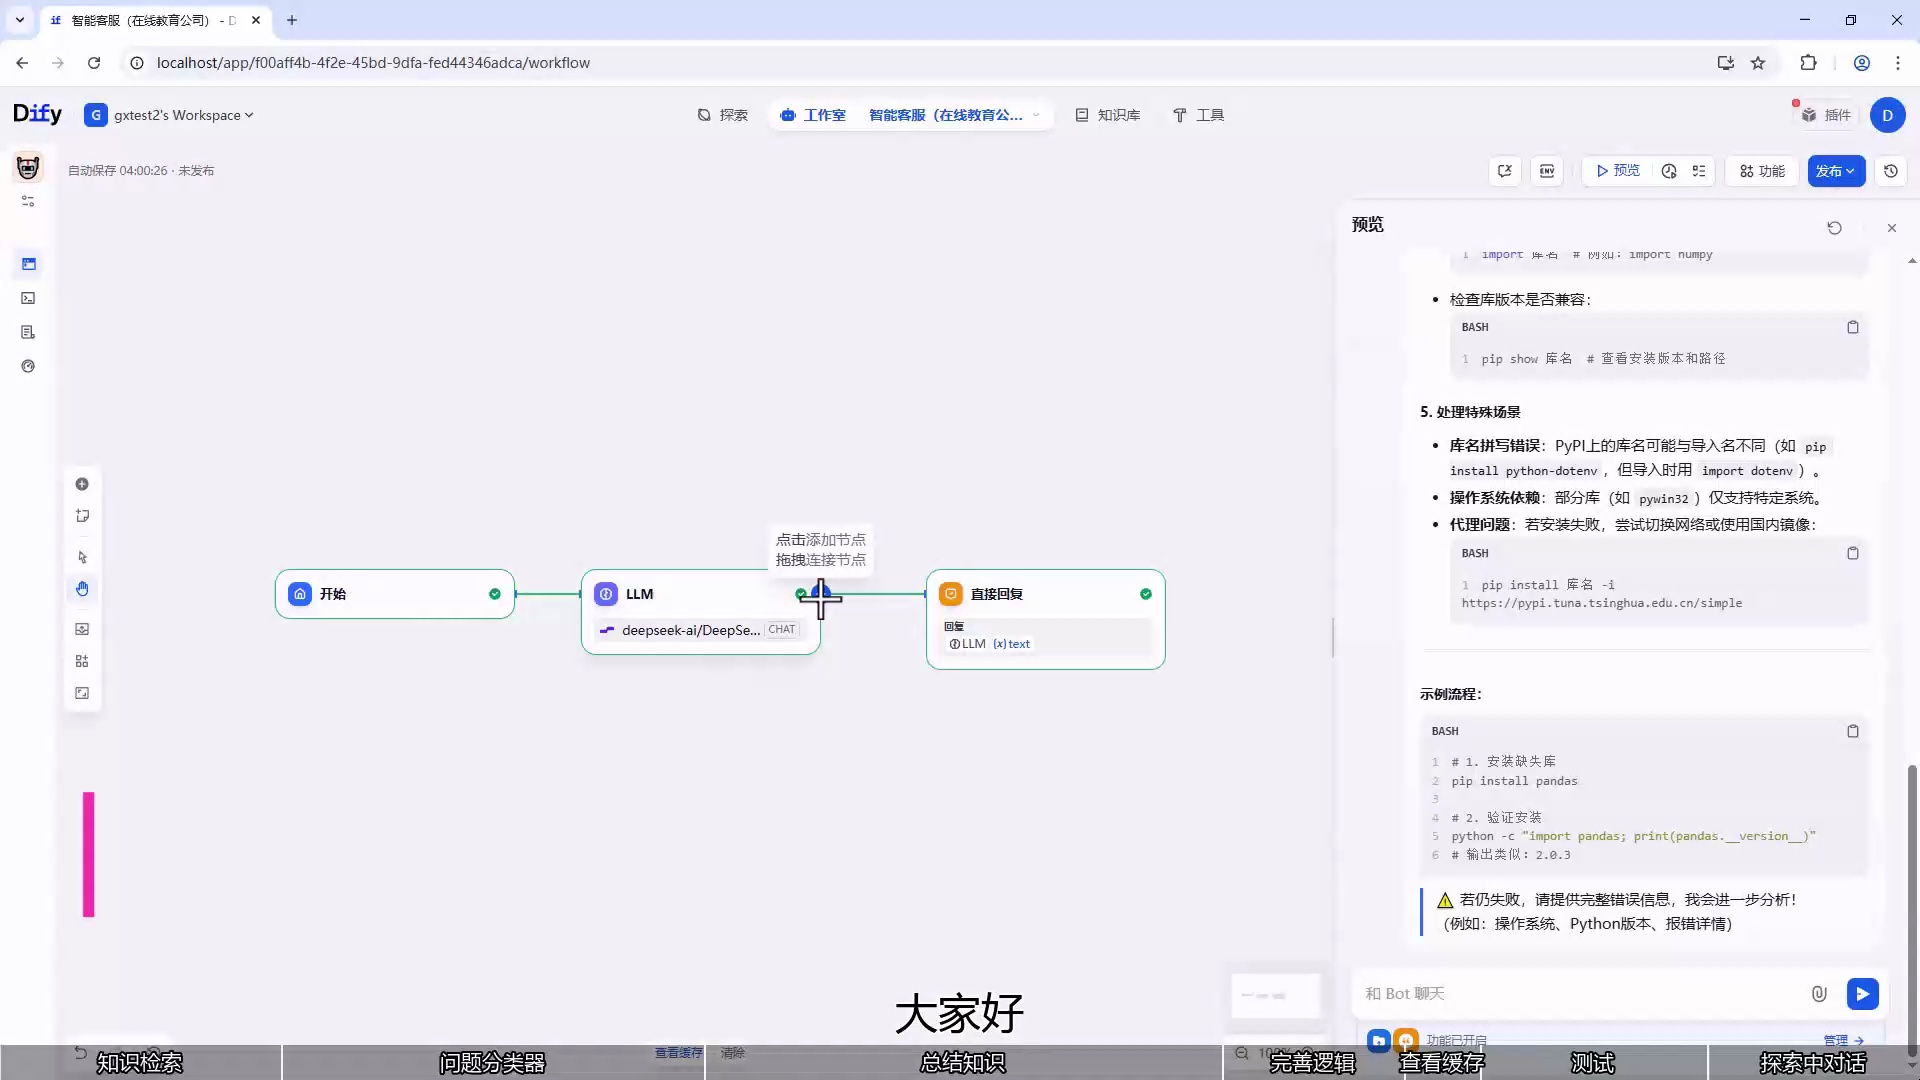Screen dimensions: 1920x1080
Task: Open the 知识库 tab
Action: 1108,115
